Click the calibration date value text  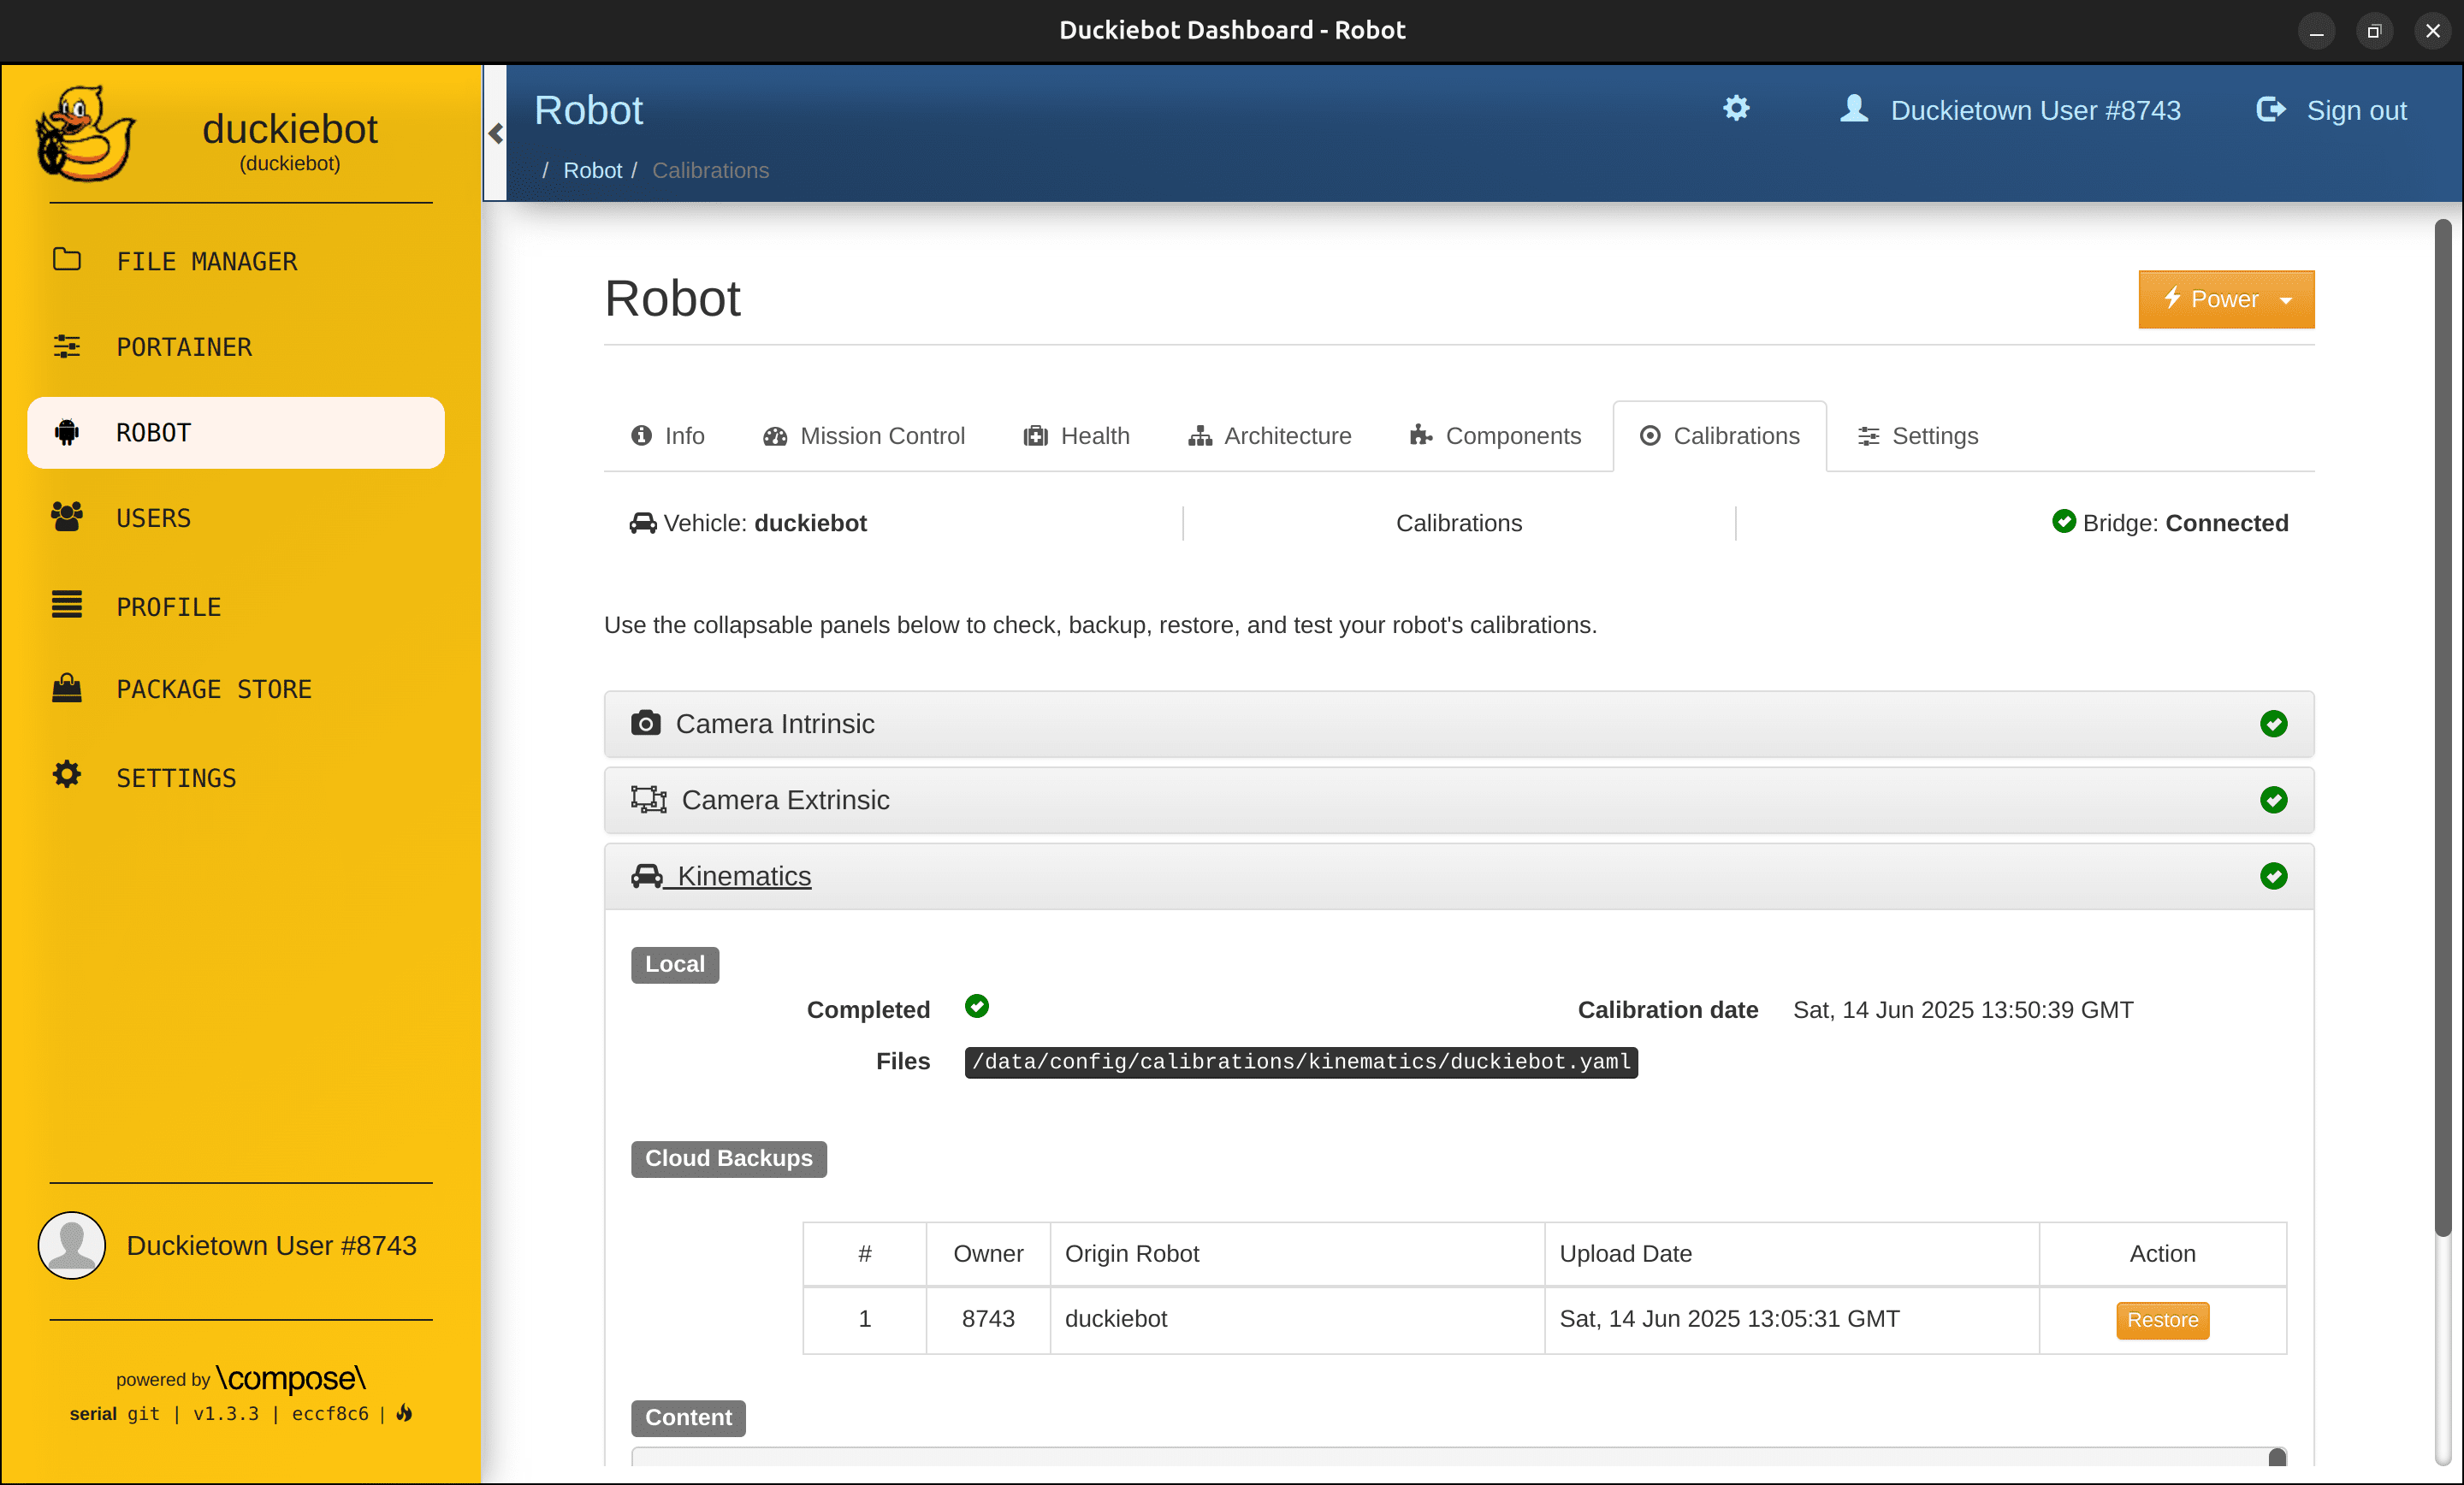1962,1010
